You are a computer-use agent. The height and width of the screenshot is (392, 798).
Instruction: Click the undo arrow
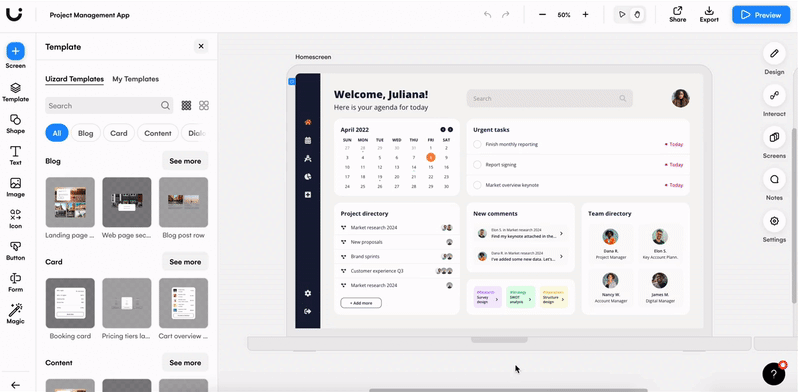488,15
